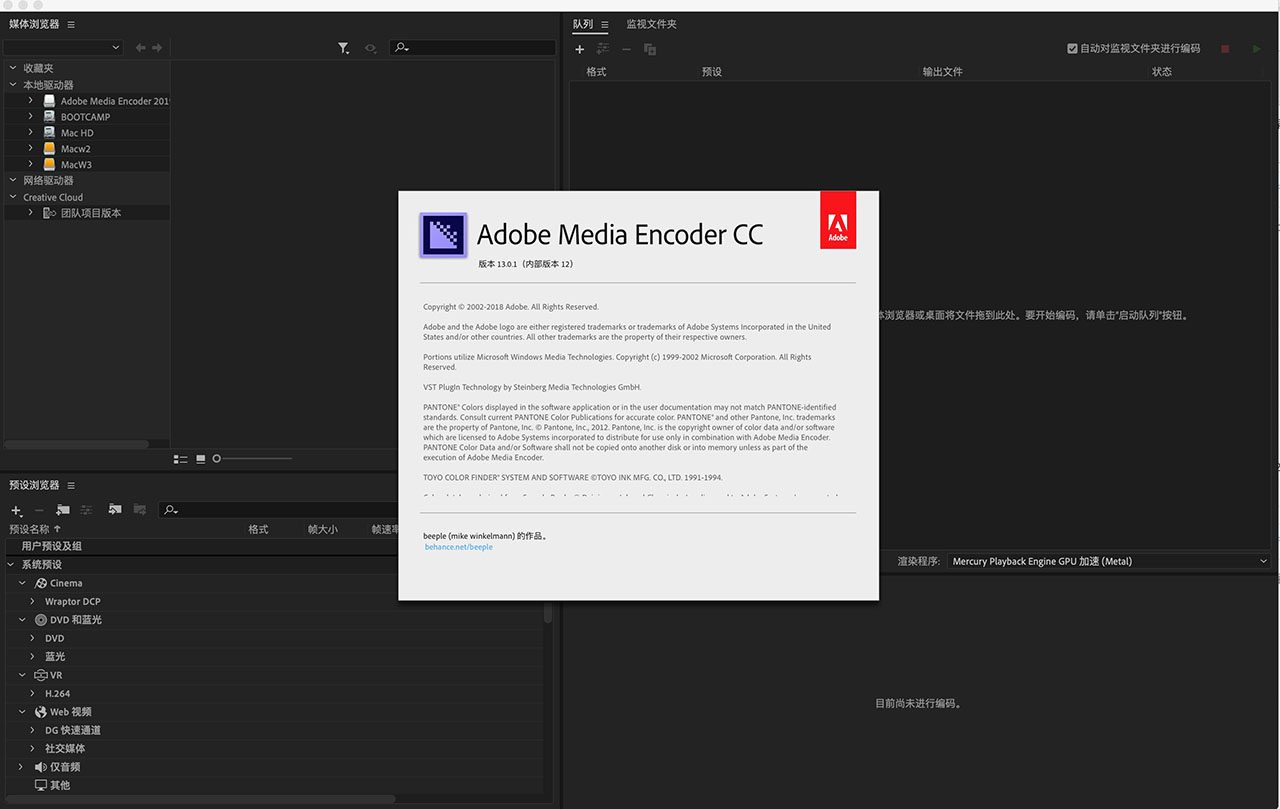Open the 媒体浏览器 panel menu icon
Viewport: 1280px width, 809px height.
pyautogui.click(x=70, y=24)
